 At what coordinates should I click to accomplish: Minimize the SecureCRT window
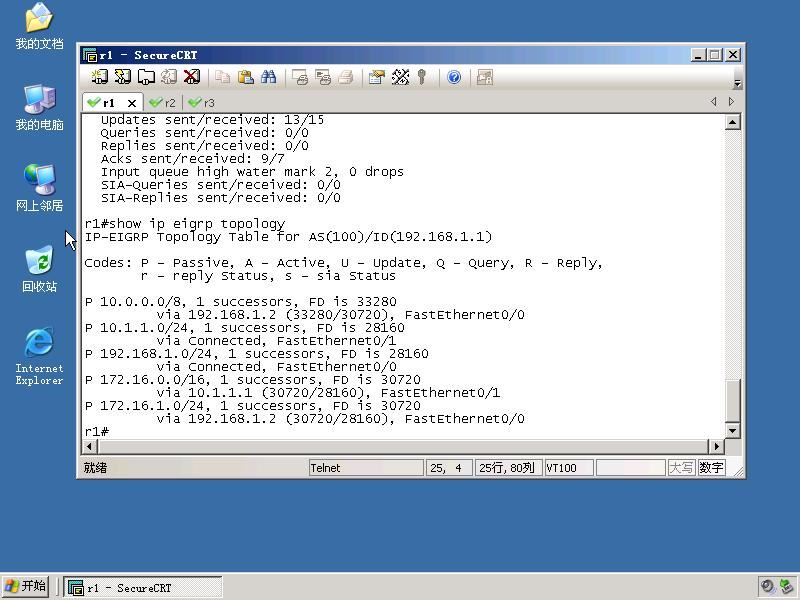point(698,55)
